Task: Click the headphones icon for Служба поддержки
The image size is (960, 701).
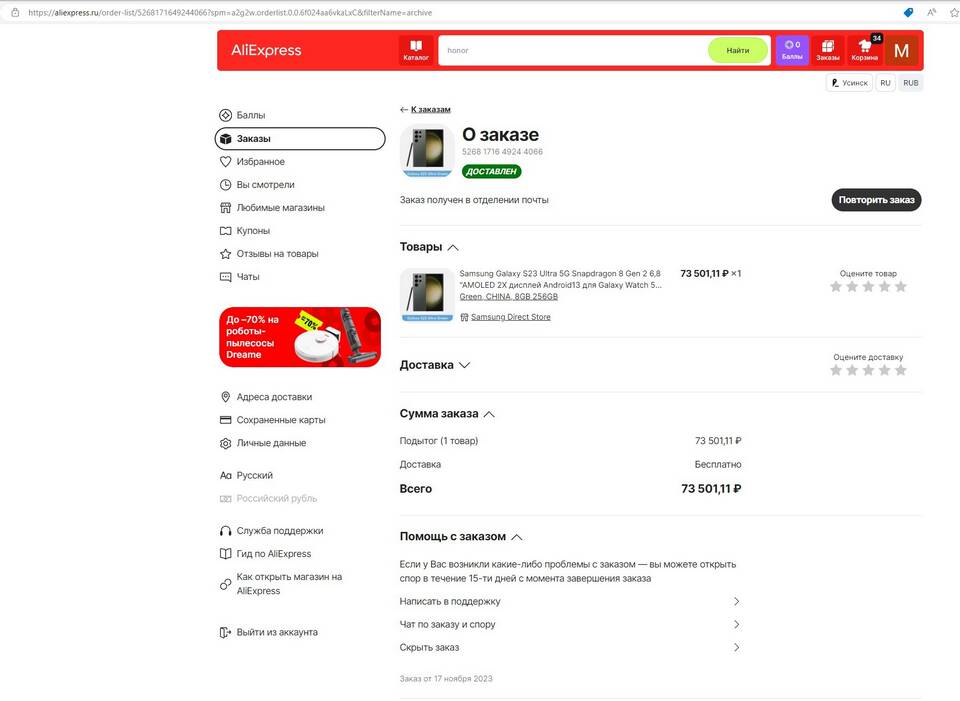Action: (x=225, y=531)
